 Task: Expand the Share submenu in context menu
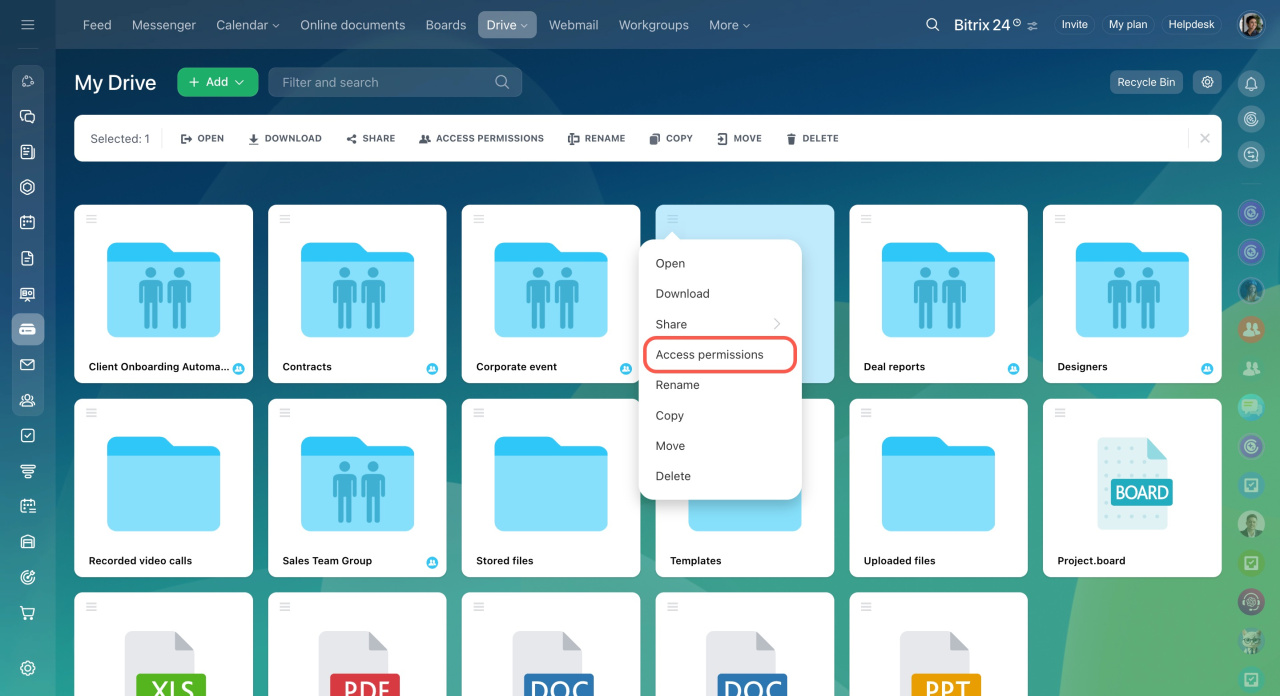[x=718, y=324]
